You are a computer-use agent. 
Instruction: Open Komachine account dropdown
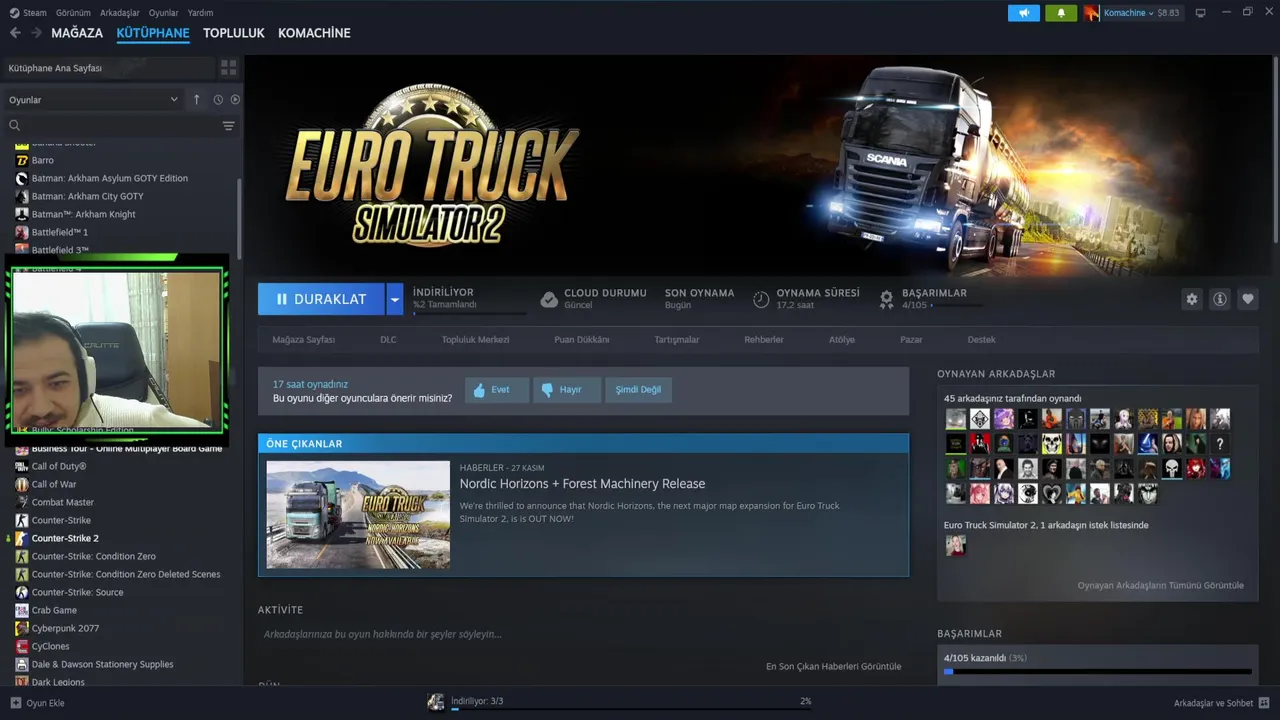(1131, 13)
